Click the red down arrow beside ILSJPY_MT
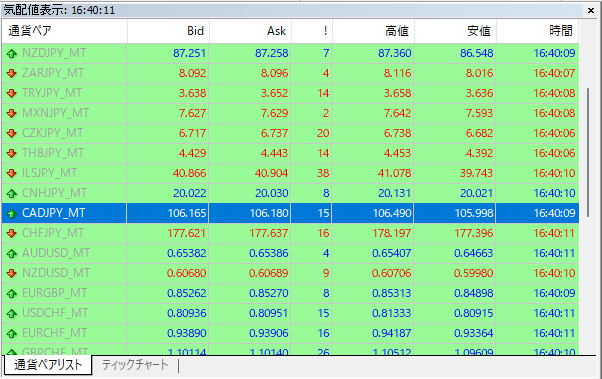The width and height of the screenshot is (602, 379). (12, 173)
